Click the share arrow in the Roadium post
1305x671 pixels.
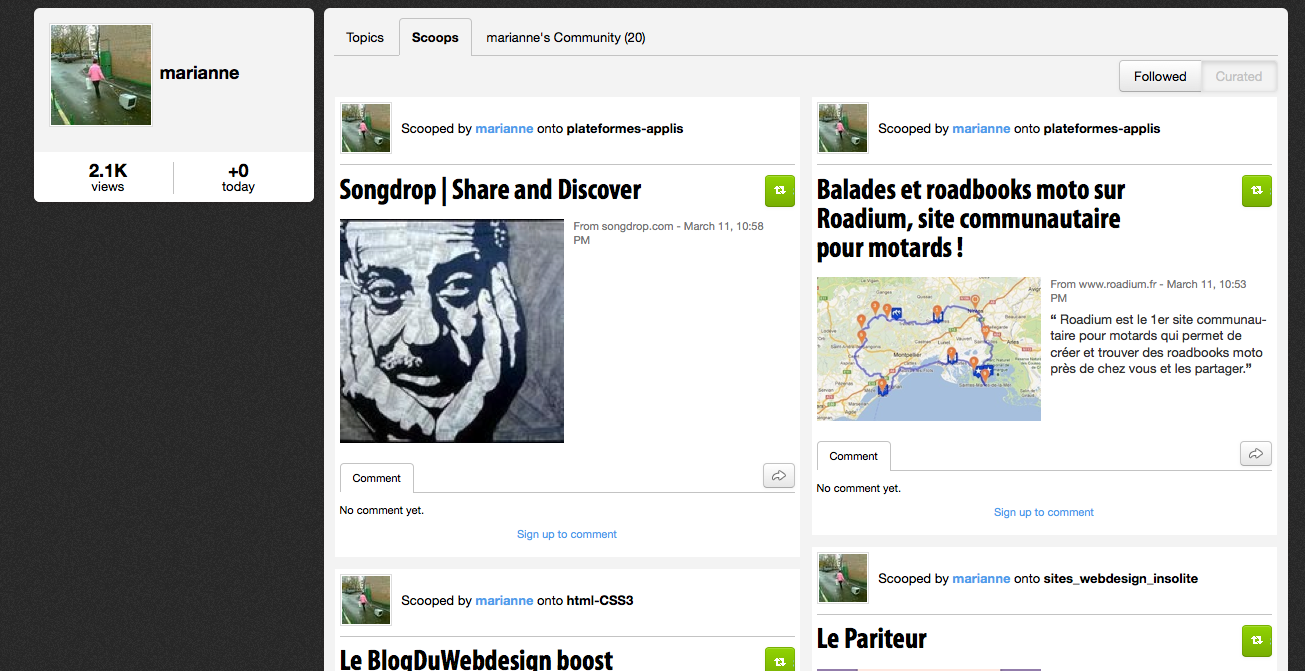tap(1256, 454)
